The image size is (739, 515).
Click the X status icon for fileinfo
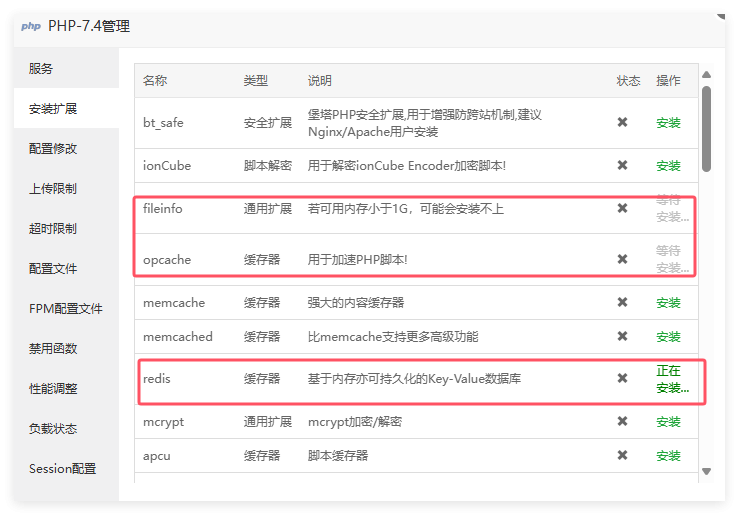(622, 208)
